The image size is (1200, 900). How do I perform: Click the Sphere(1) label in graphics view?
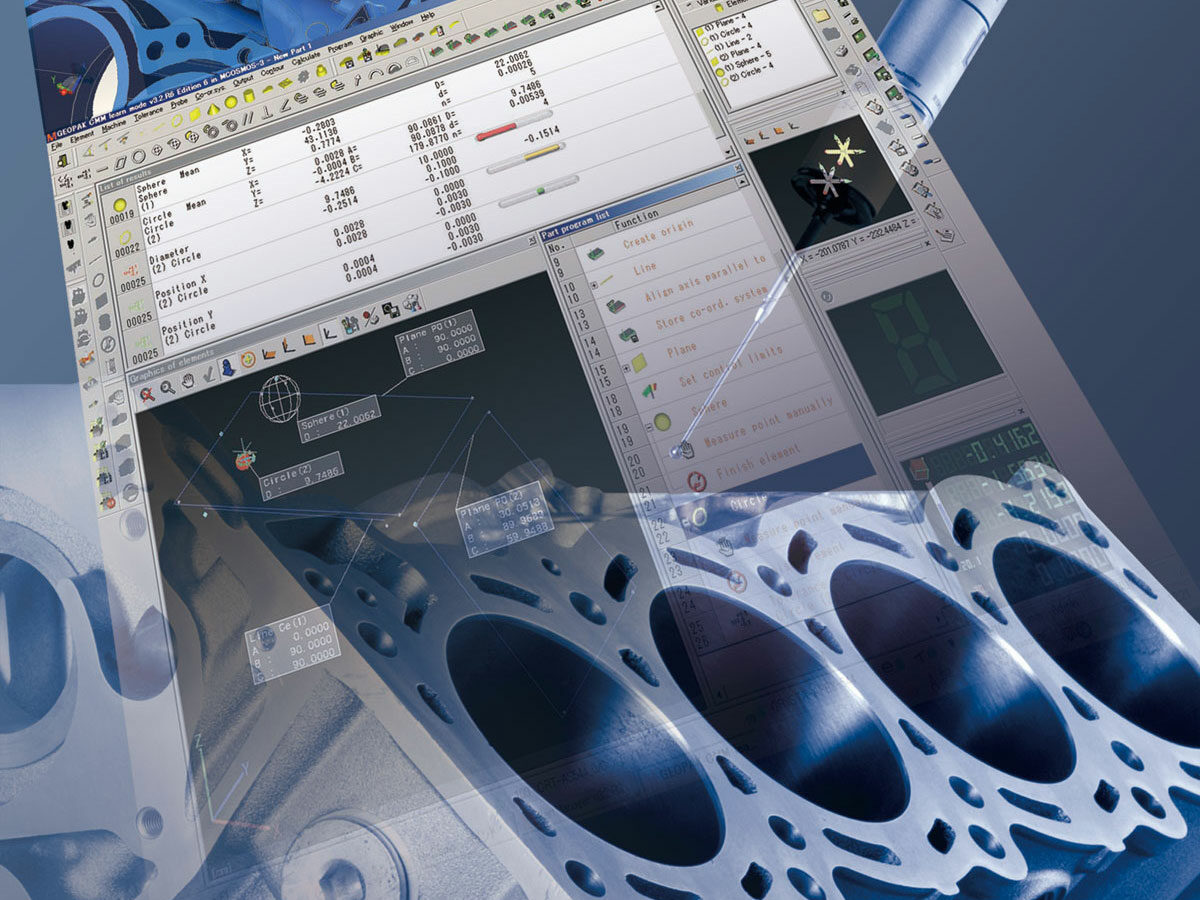pos(341,414)
